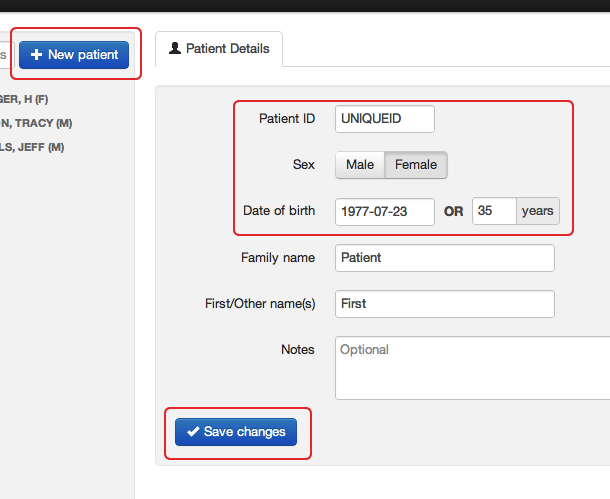Click the date of birth field showing 1977-07-23
Screen dimensions: 610x499
click(x=385, y=211)
